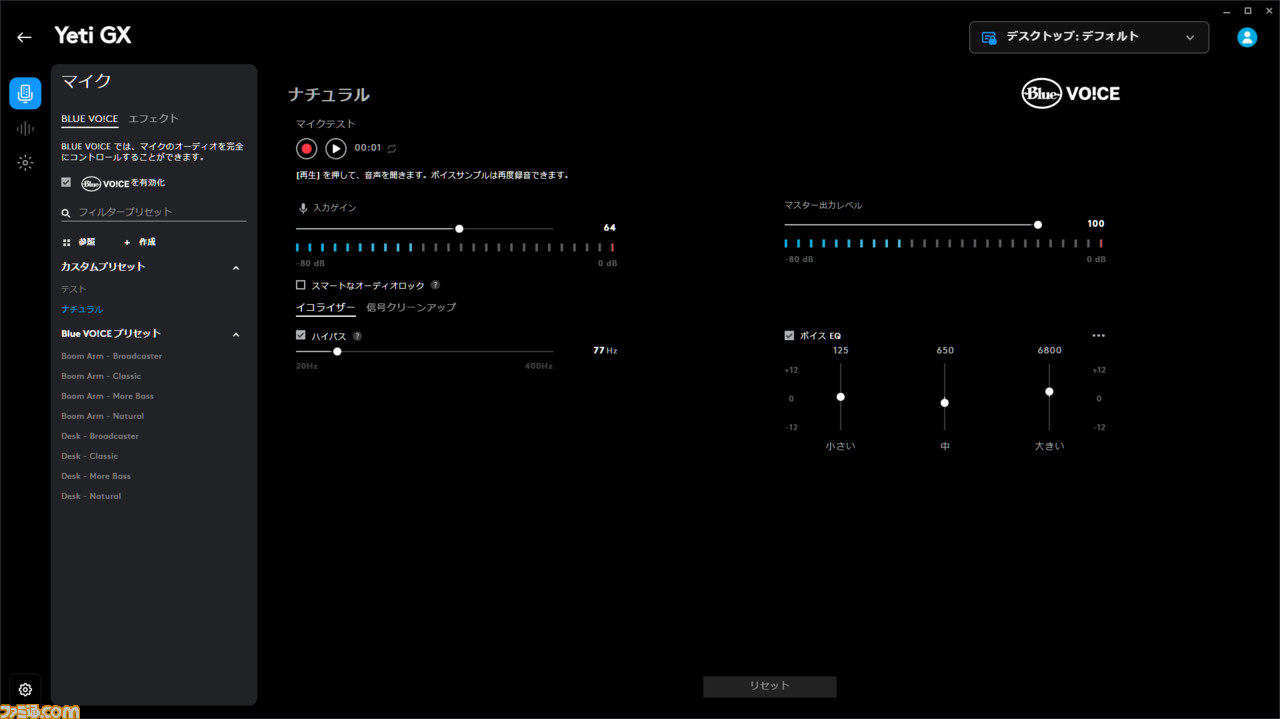The width and height of the screenshot is (1280, 719).
Task: Select the Boom Arm - More Bass preset
Action: tap(107, 396)
